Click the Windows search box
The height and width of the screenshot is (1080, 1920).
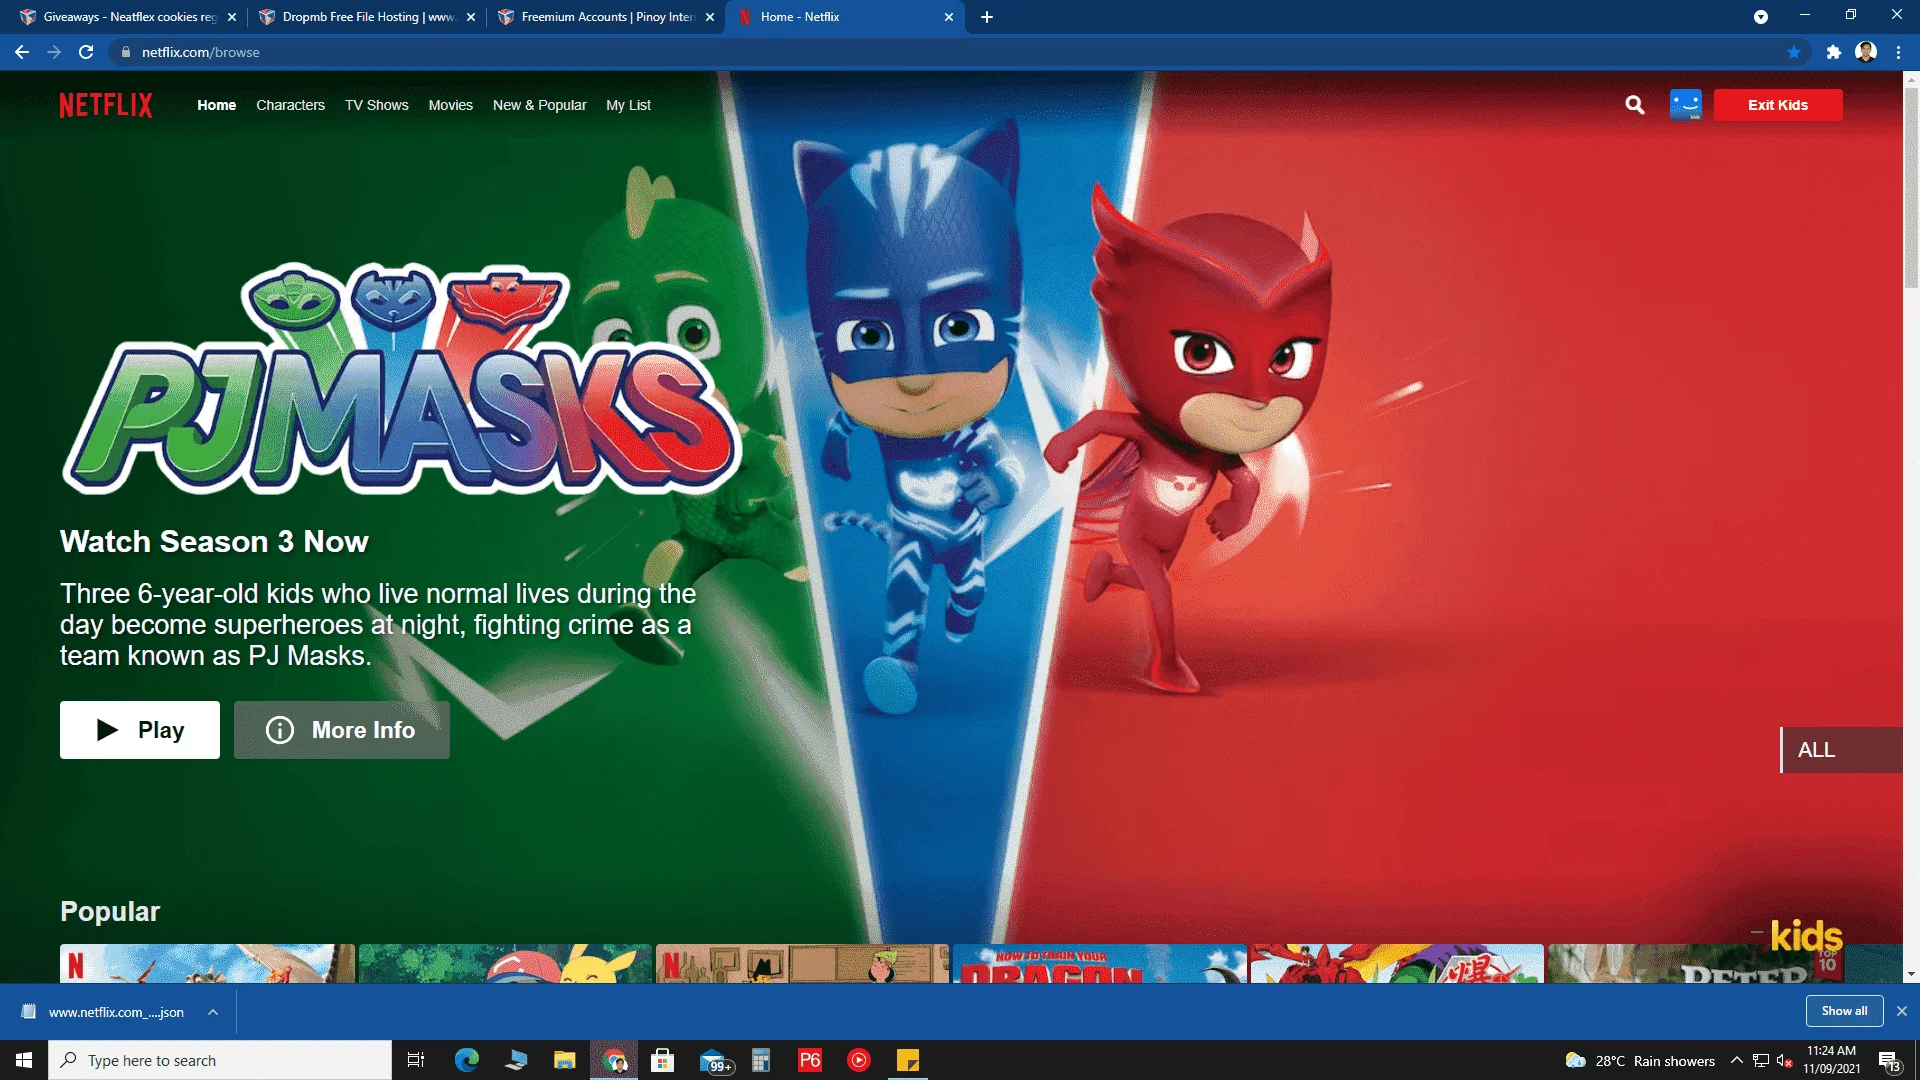(220, 1060)
